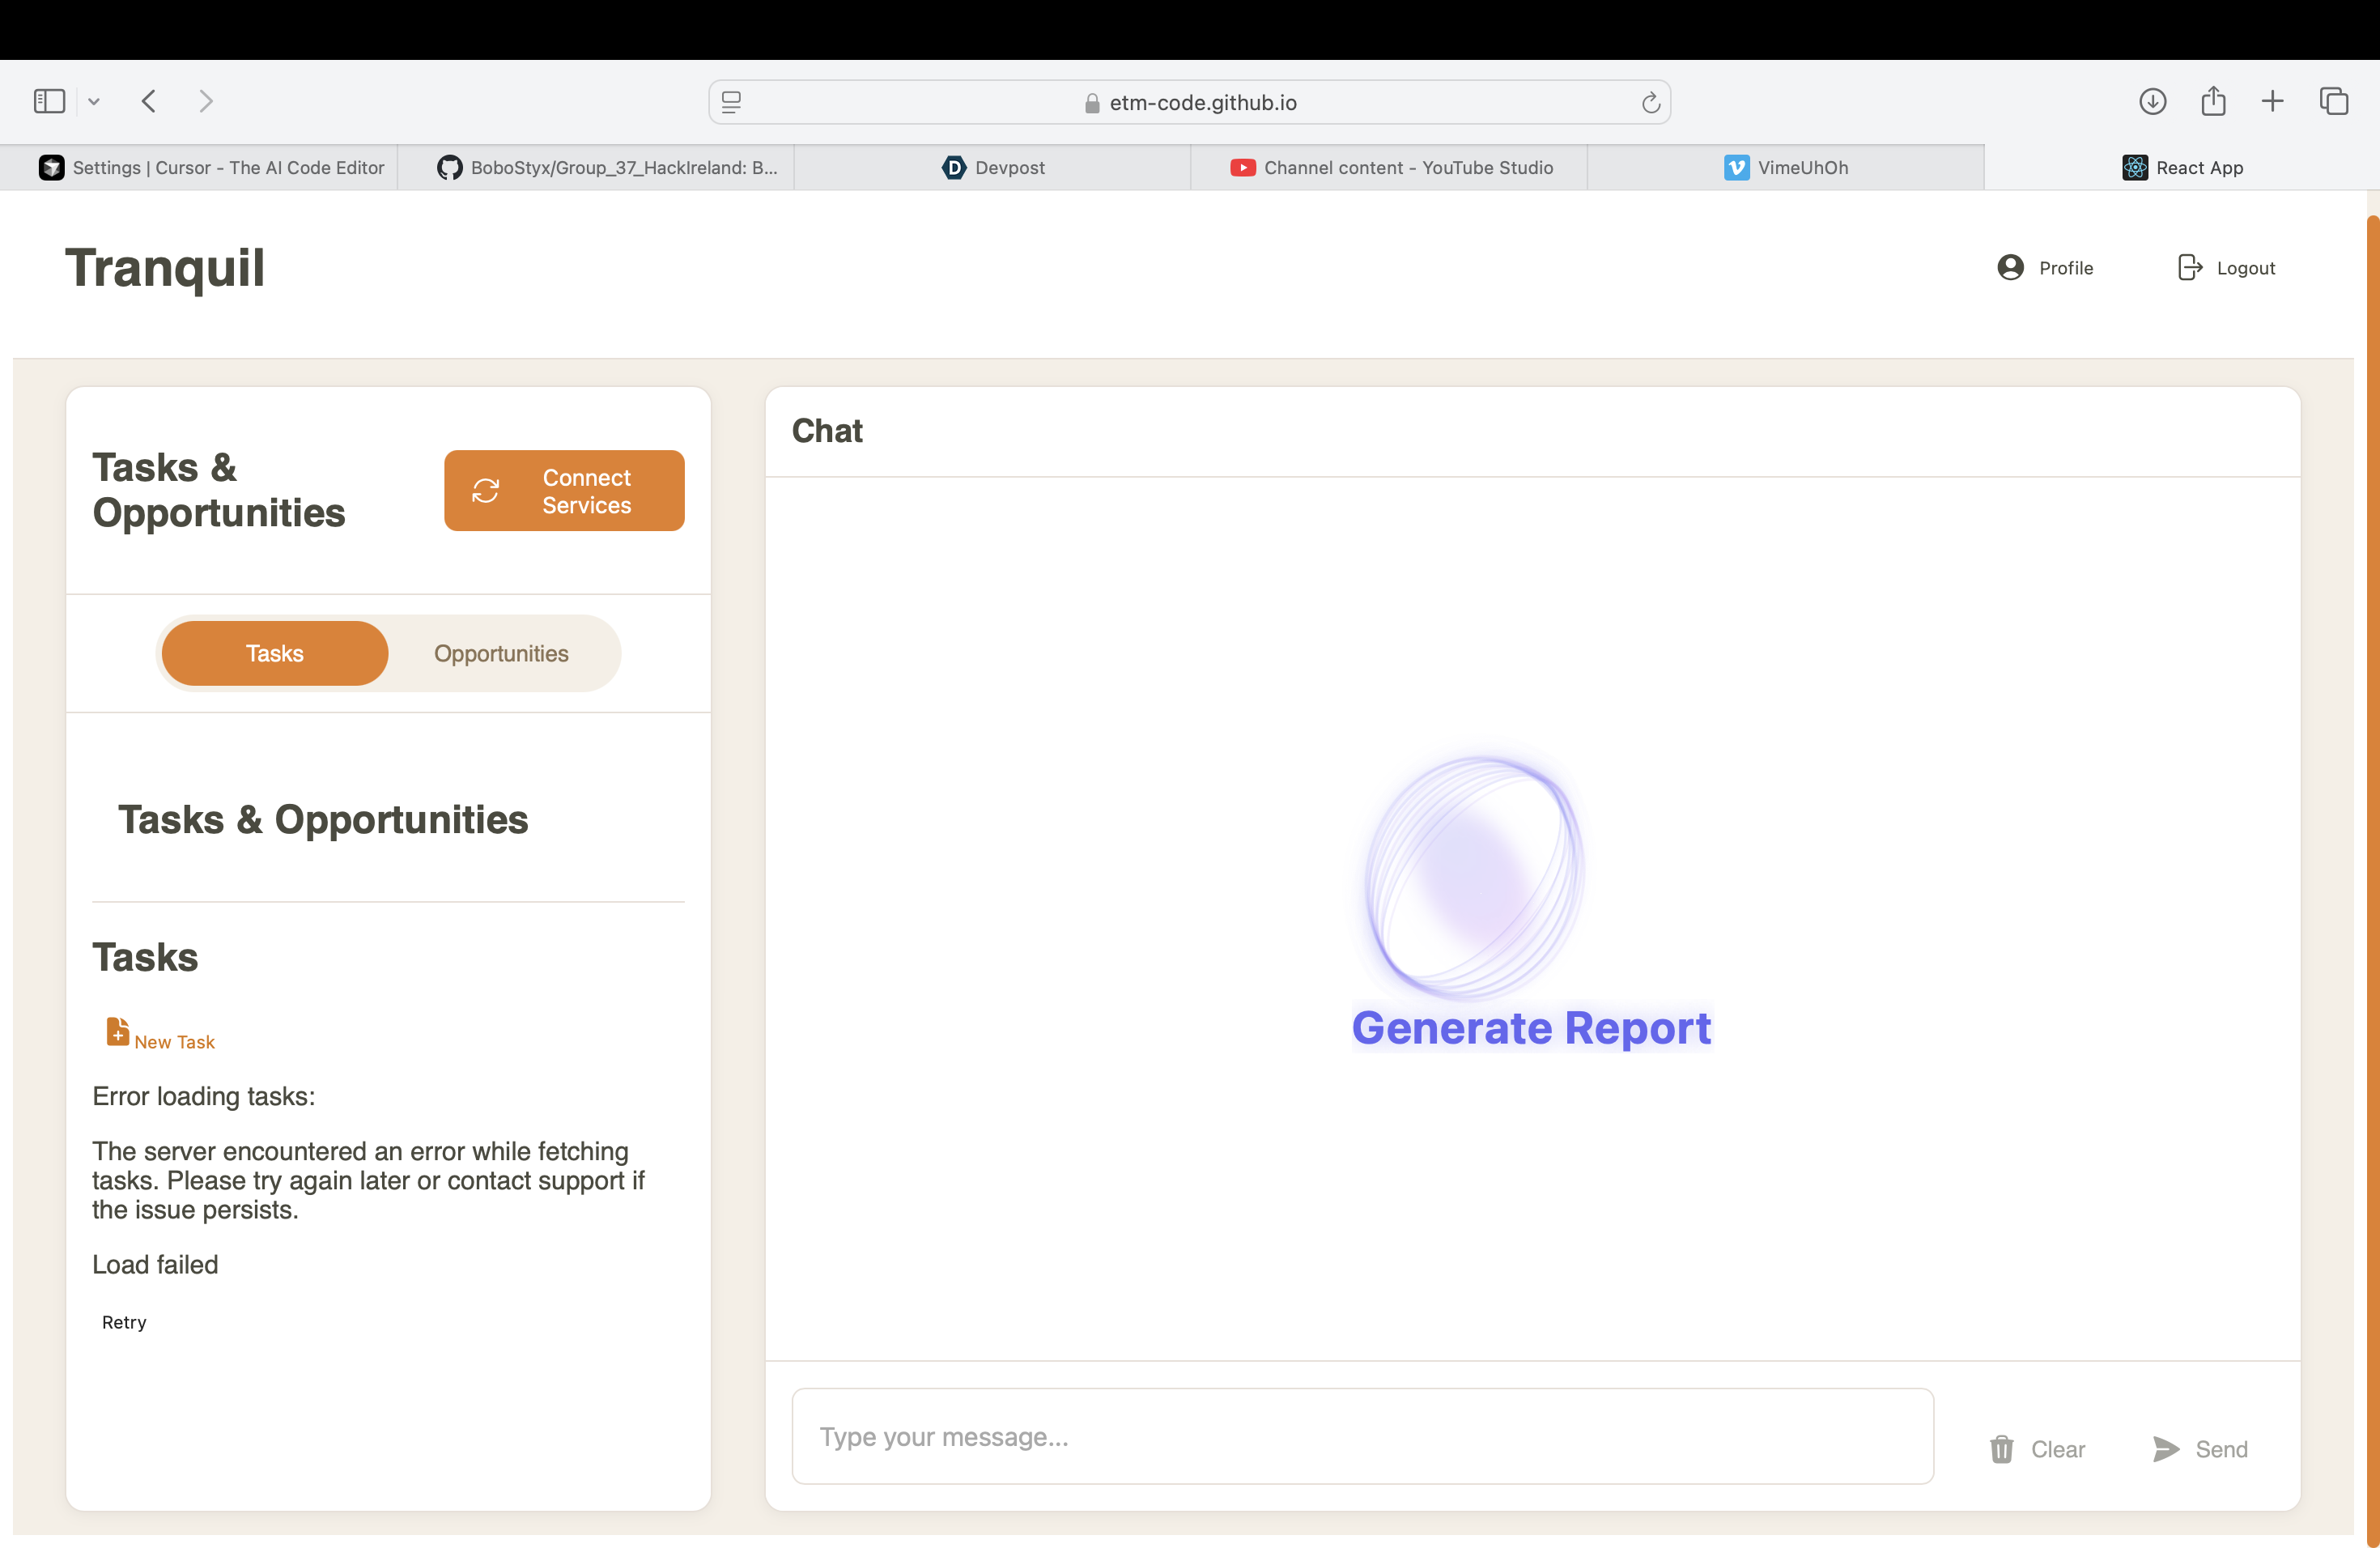Expand the sidebar dropdown chevron
This screenshot has height=1548, width=2380.
click(x=94, y=101)
